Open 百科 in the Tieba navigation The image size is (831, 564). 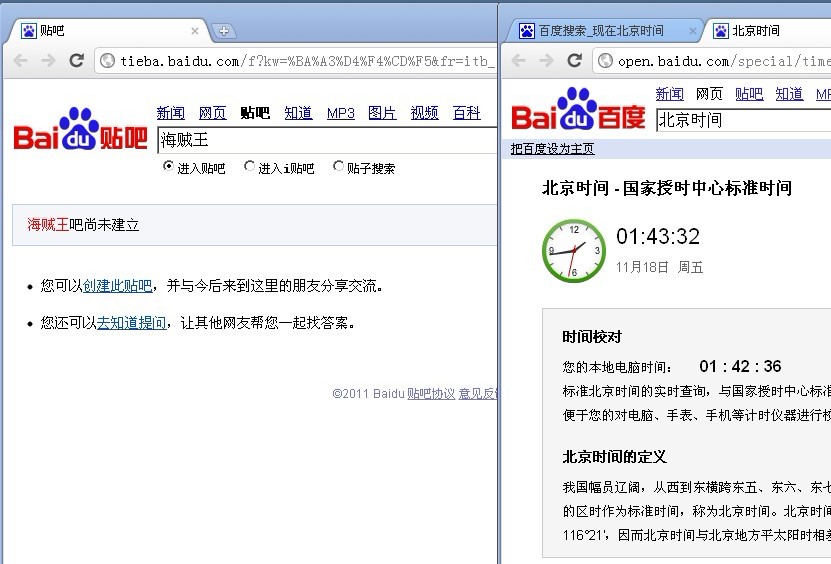(466, 113)
